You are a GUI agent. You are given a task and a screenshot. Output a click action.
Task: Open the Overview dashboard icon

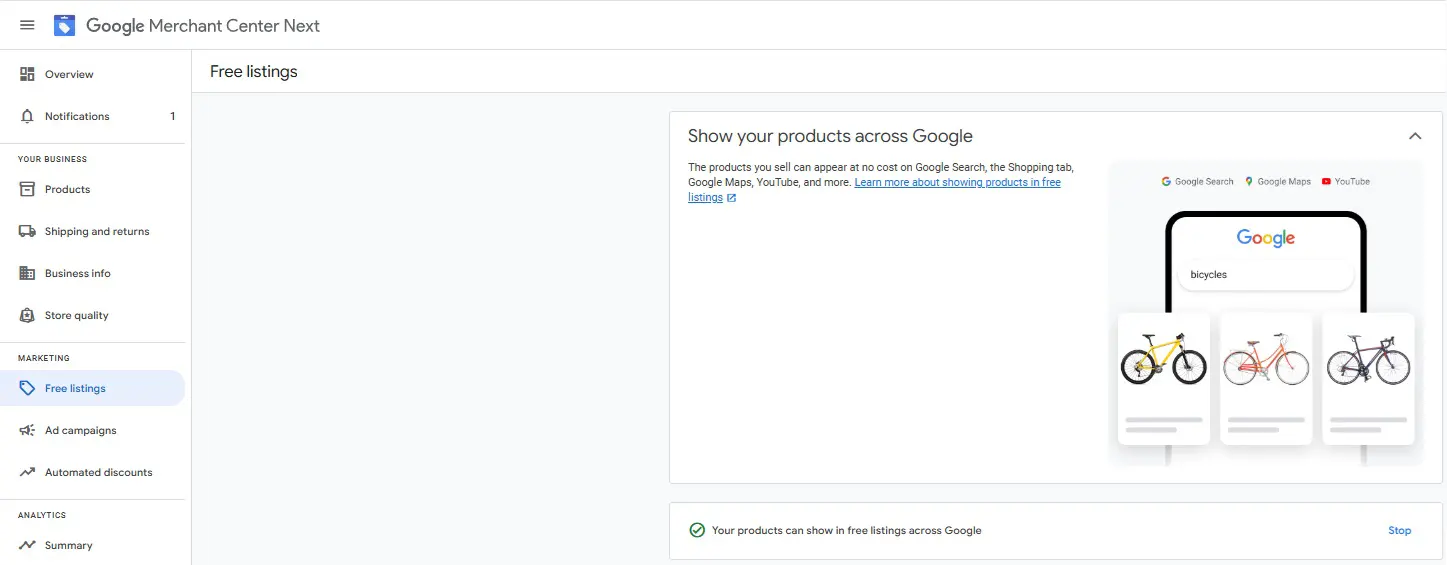click(x=27, y=74)
